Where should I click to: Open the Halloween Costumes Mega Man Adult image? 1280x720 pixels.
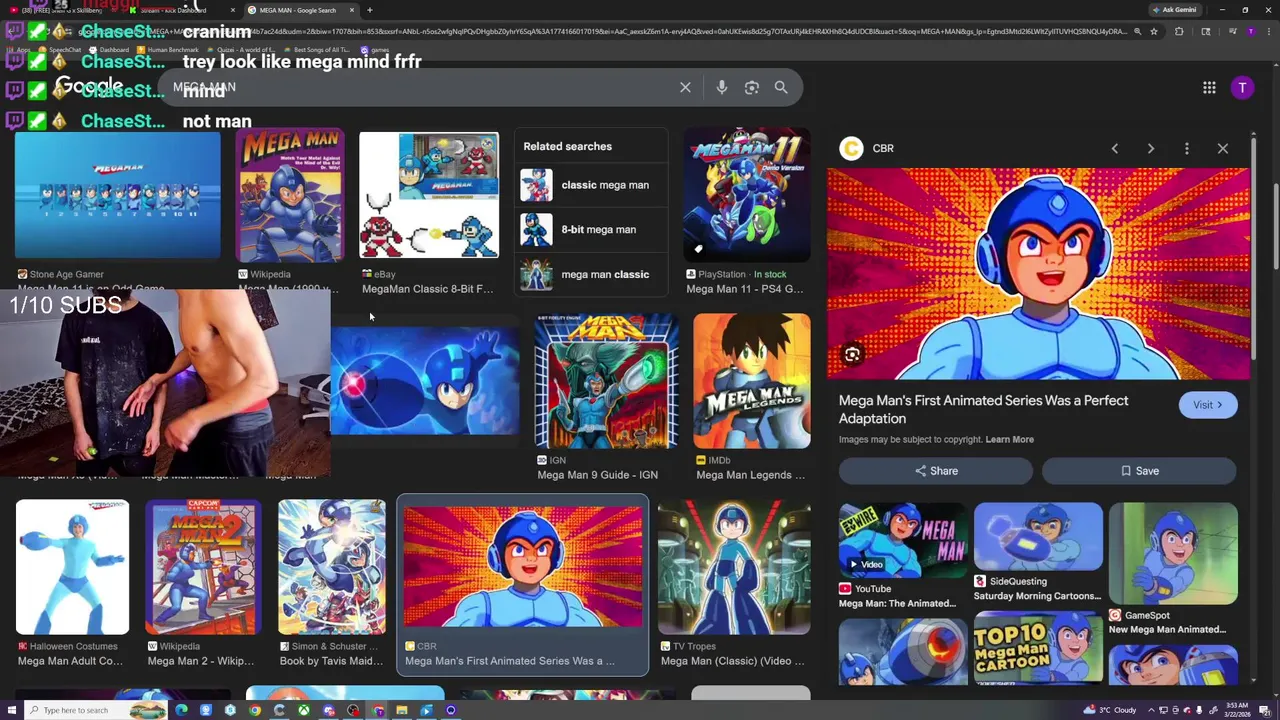[72, 567]
